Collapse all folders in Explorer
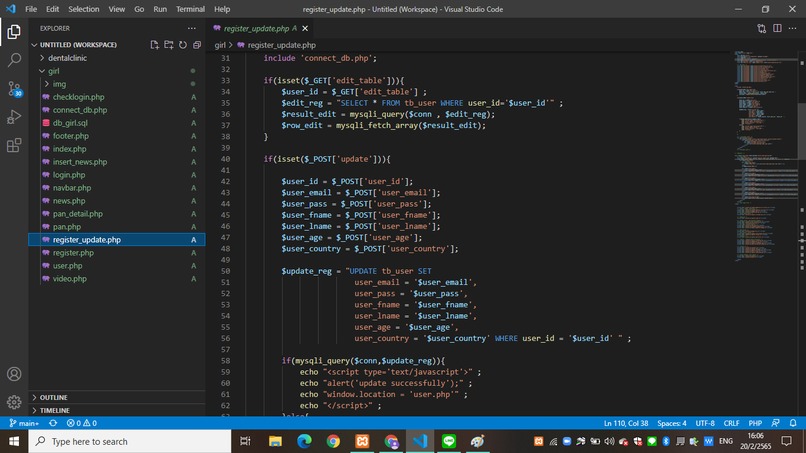 point(197,45)
